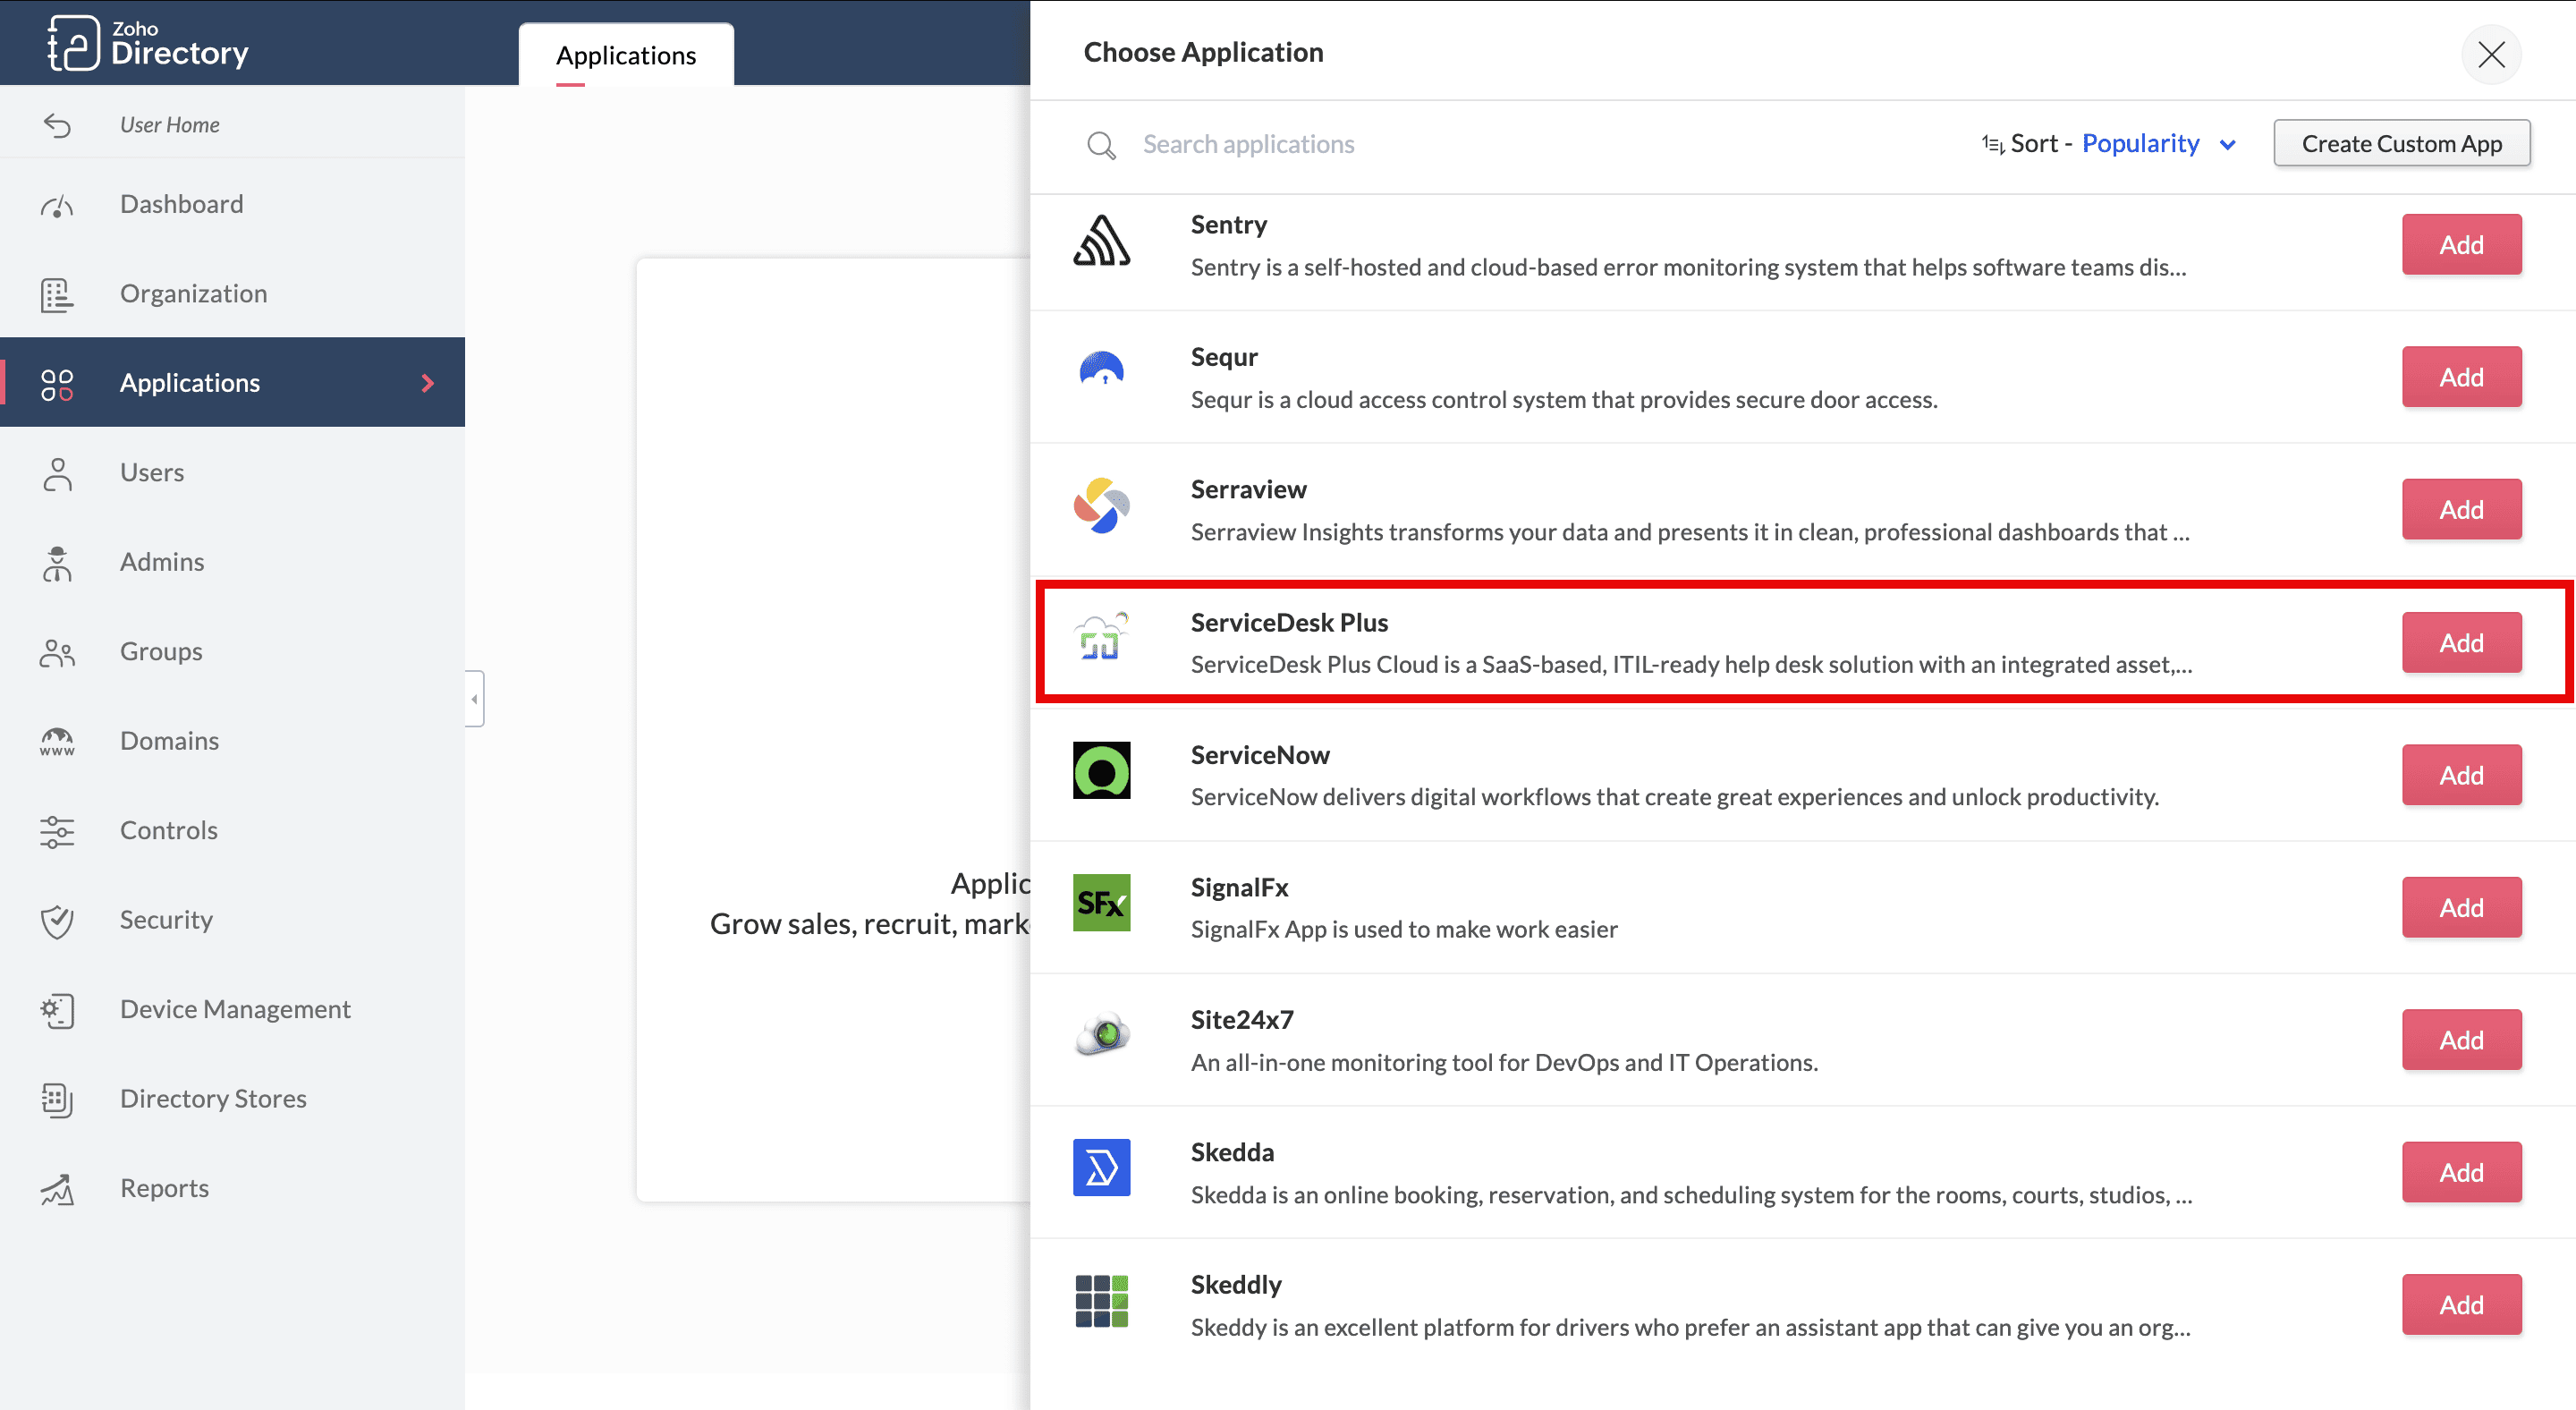The height and width of the screenshot is (1410, 2576).
Task: Click the Serraview colorful logo icon
Action: pyautogui.click(x=1101, y=506)
